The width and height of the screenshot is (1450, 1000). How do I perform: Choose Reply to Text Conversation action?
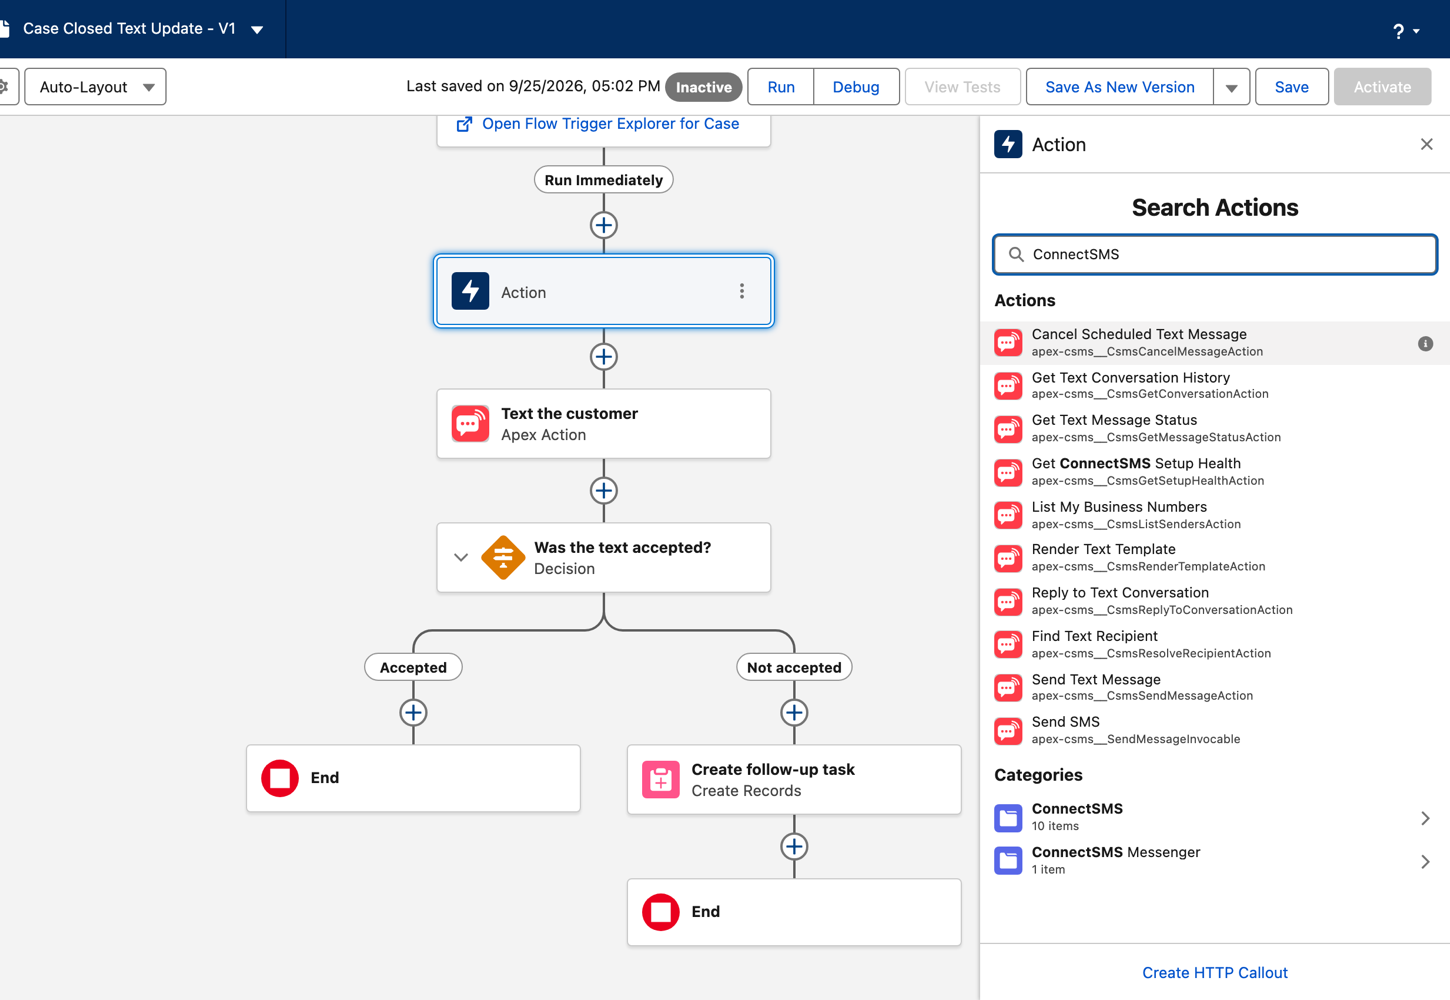tap(1215, 600)
